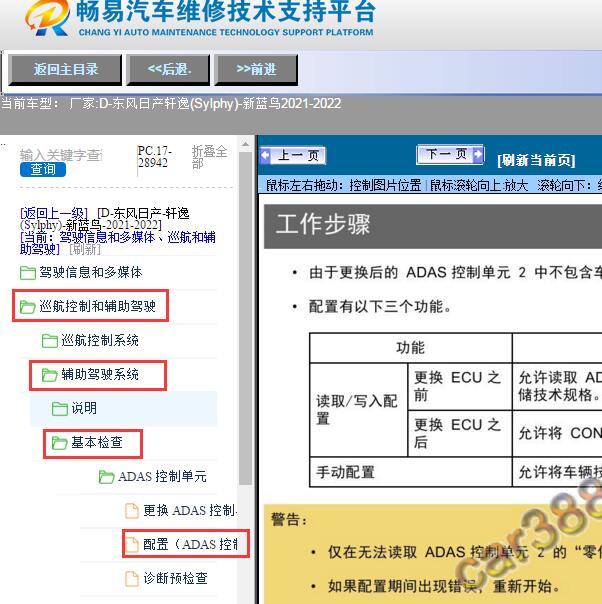Viewport: 602px width, 604px height.
Task: Click the 更换 ECU 之后 table cell
Action: (459, 433)
